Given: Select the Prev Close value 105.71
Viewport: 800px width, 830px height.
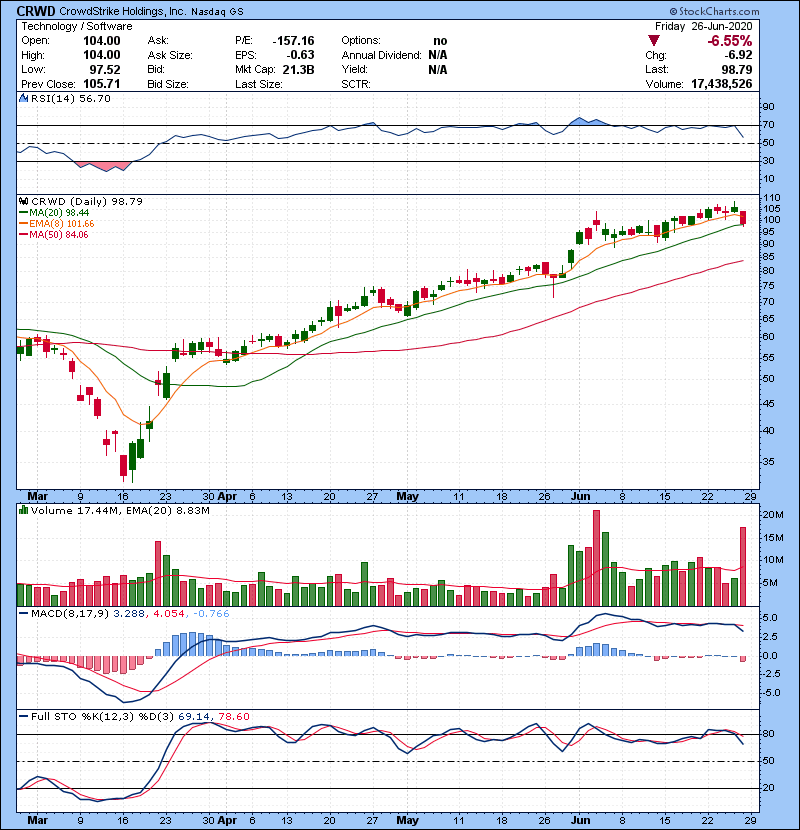Looking at the screenshot, I should pos(102,84).
